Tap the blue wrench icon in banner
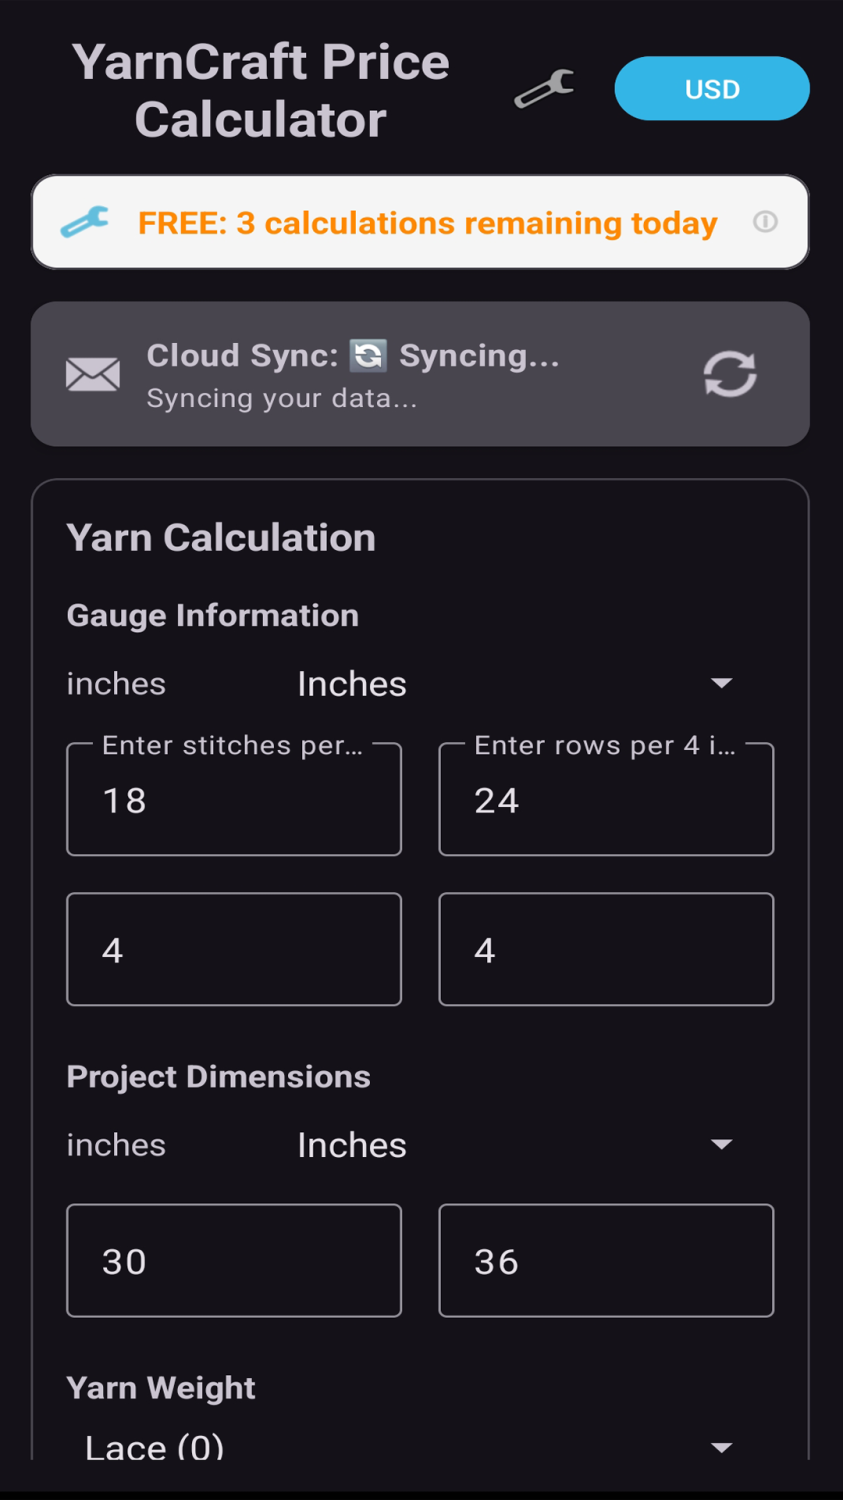Screen dimensions: 843x1500 point(85,222)
